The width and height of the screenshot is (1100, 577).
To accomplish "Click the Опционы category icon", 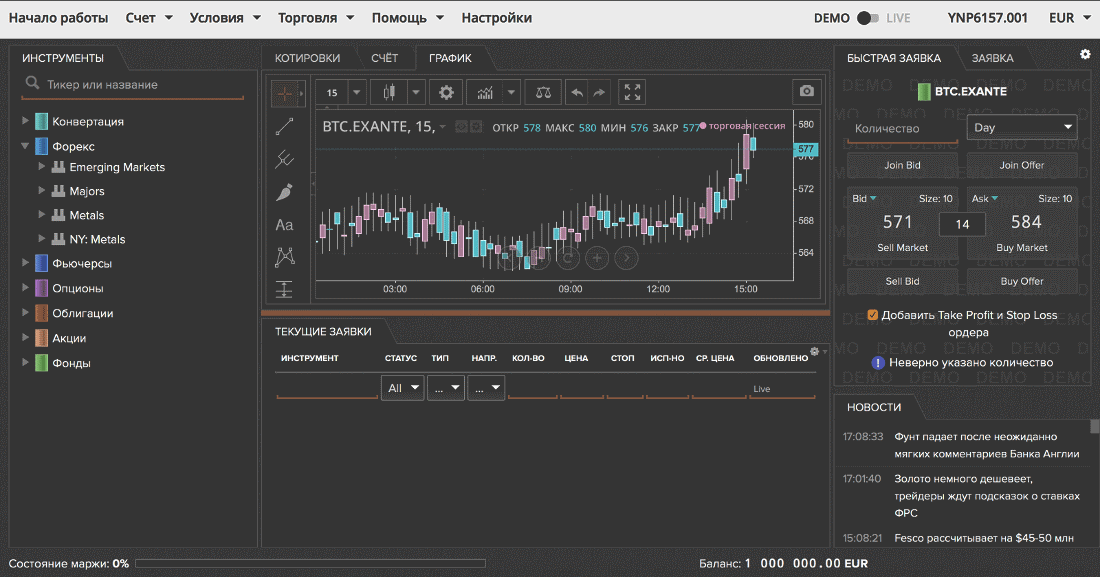I will 41,288.
